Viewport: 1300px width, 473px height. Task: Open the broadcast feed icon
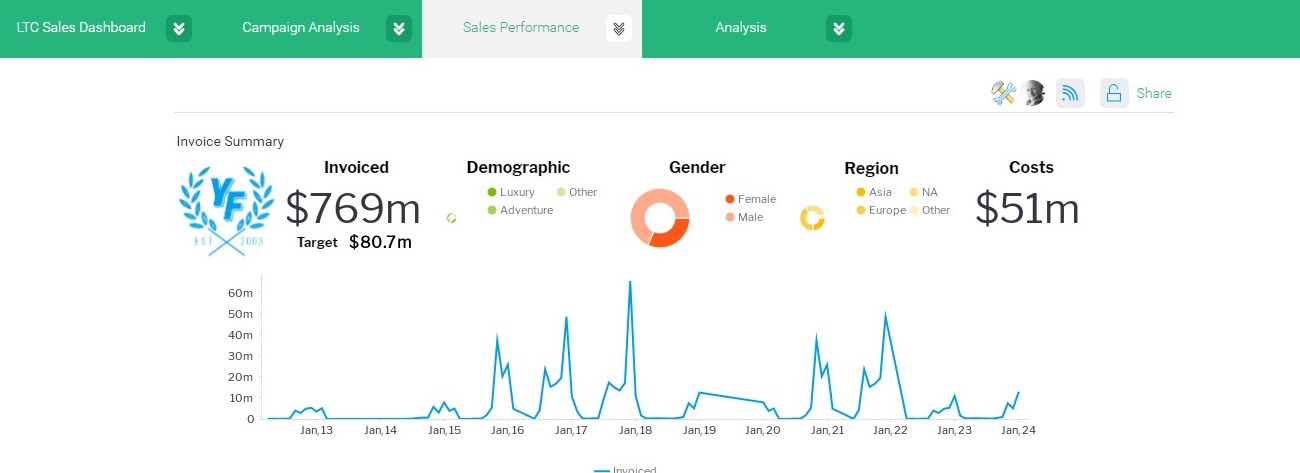coord(1070,93)
